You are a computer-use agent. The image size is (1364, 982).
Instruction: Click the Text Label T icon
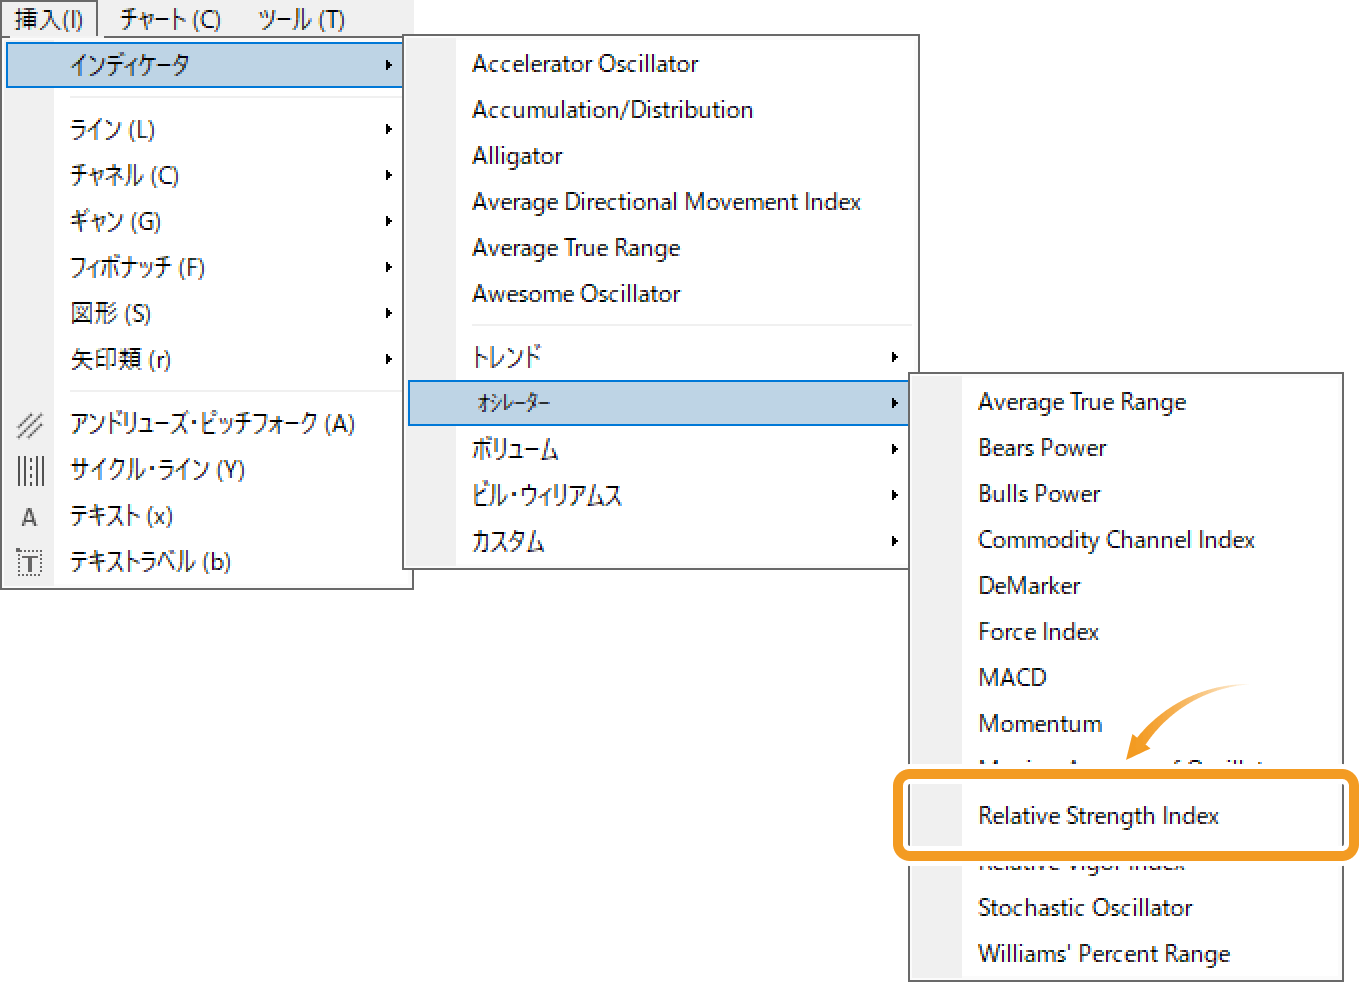pyautogui.click(x=30, y=563)
